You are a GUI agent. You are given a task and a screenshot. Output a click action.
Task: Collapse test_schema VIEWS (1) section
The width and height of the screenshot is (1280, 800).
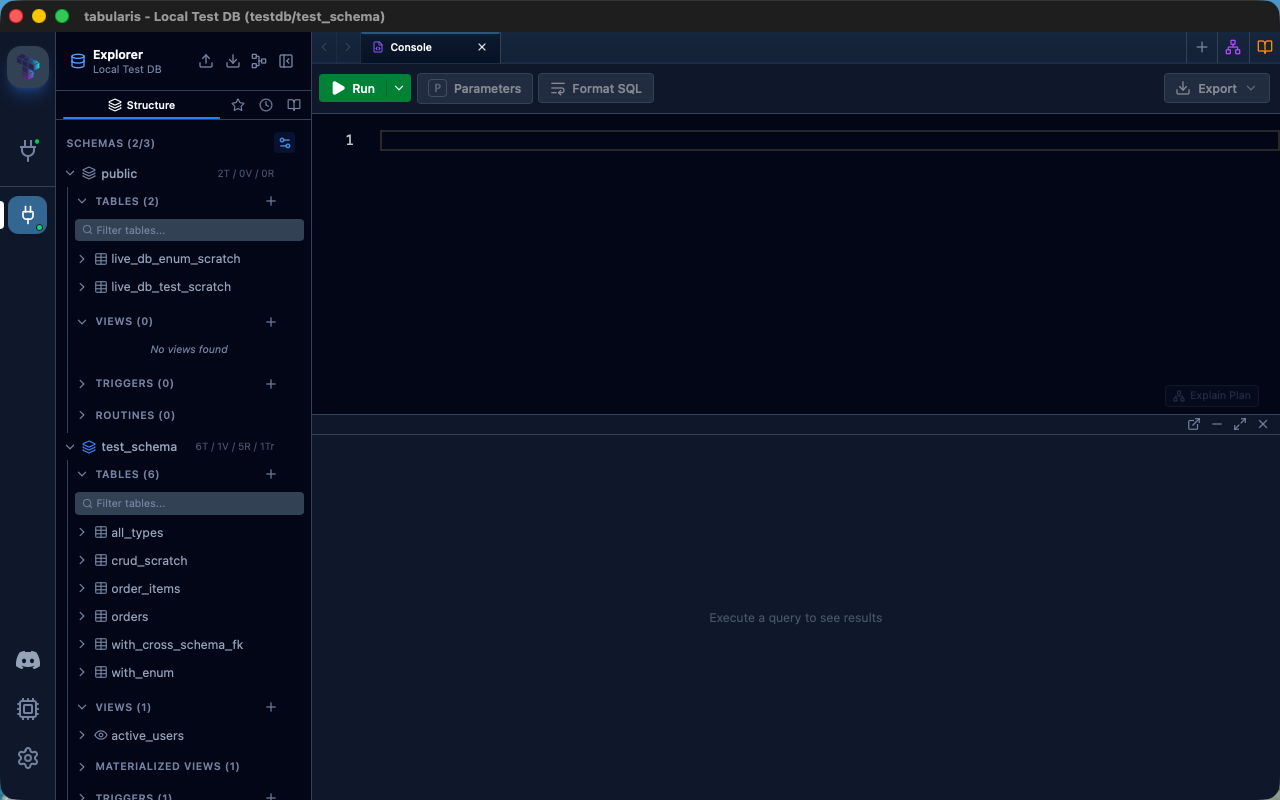click(x=82, y=707)
